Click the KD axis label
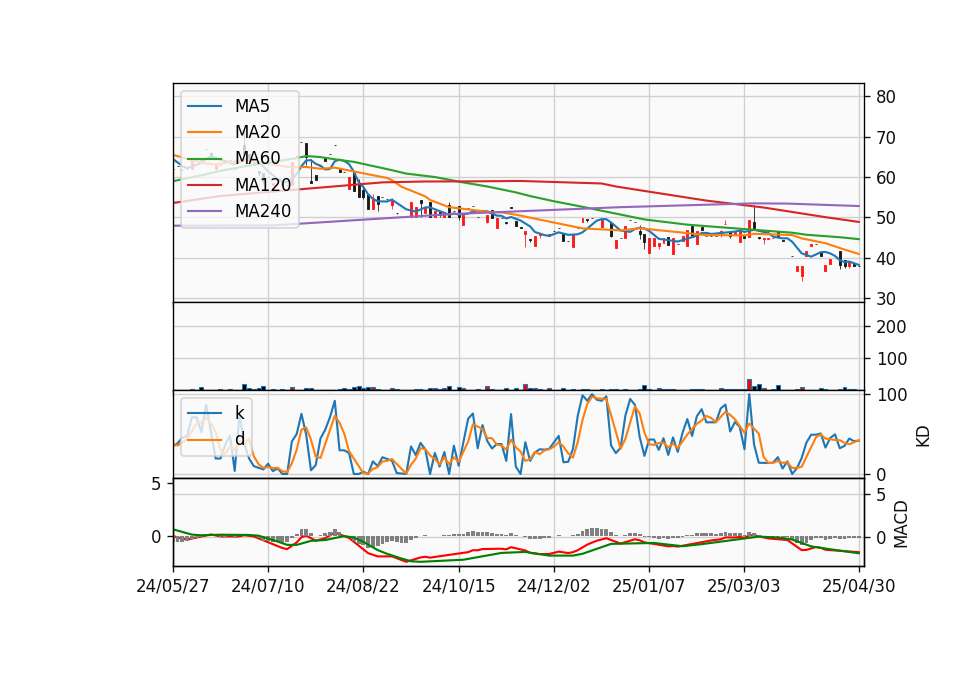The height and width of the screenshot is (690, 960). pos(923,437)
